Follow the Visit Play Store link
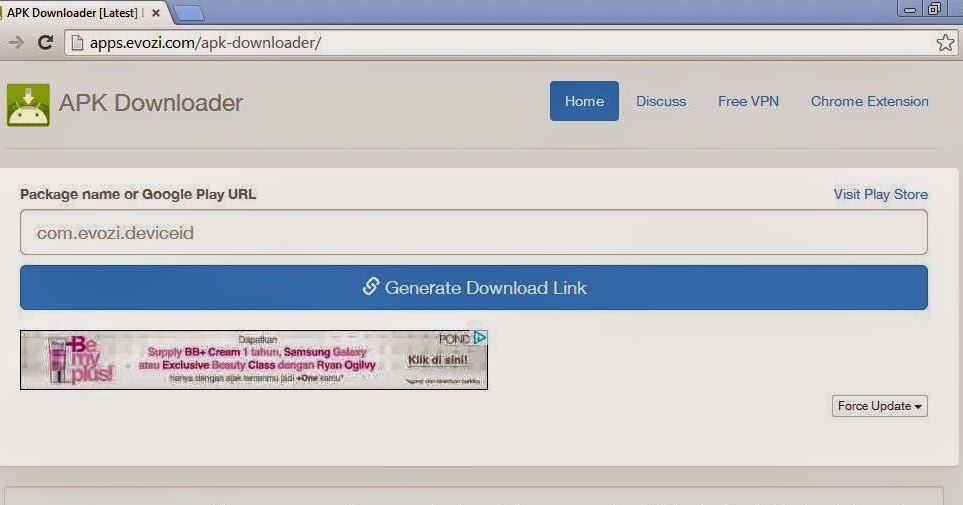Screen dimensions: 963x505 pyautogui.click(x=881, y=194)
